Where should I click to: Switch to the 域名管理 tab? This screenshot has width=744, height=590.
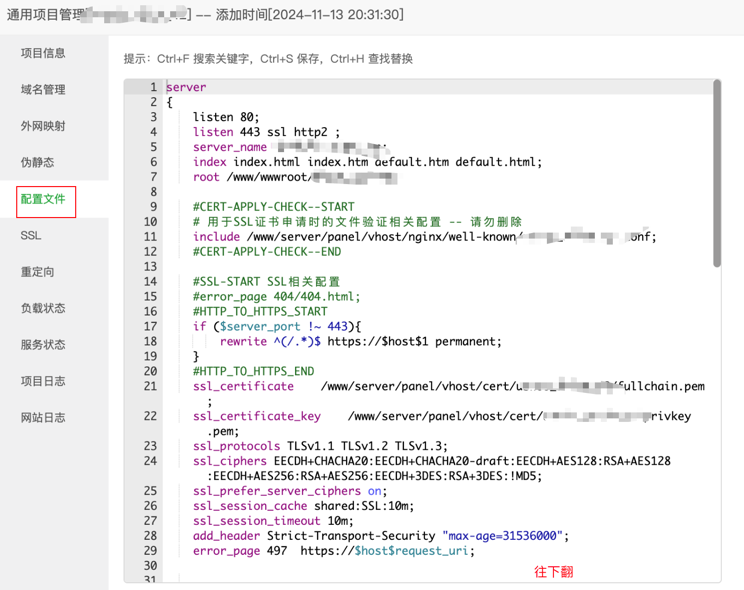click(43, 90)
